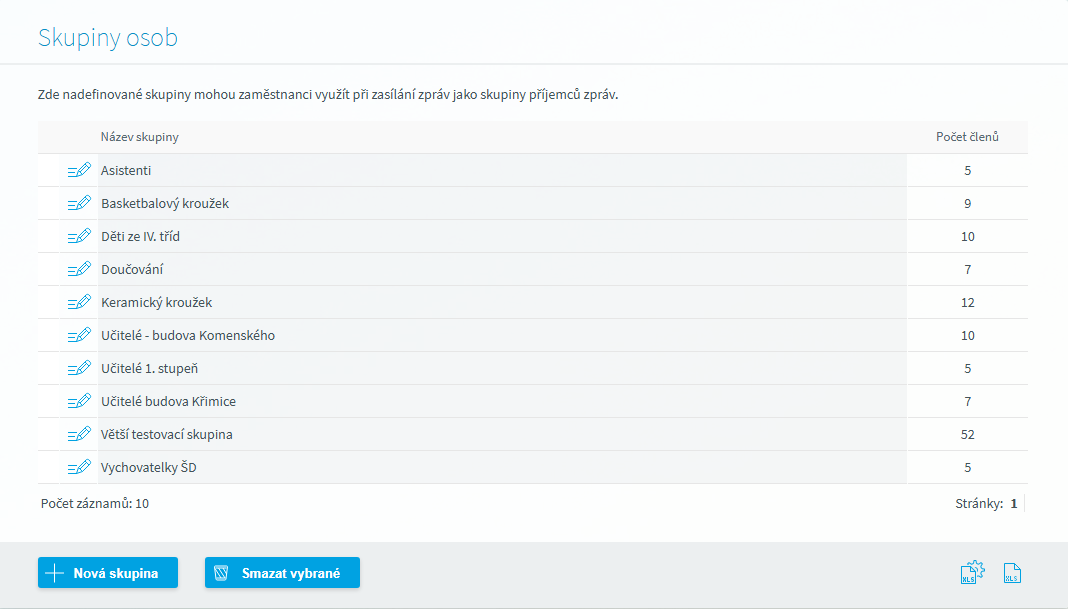This screenshot has height=609, width=1068.
Task: Edit the Děti ze IV. tříd group
Action: [x=79, y=236]
